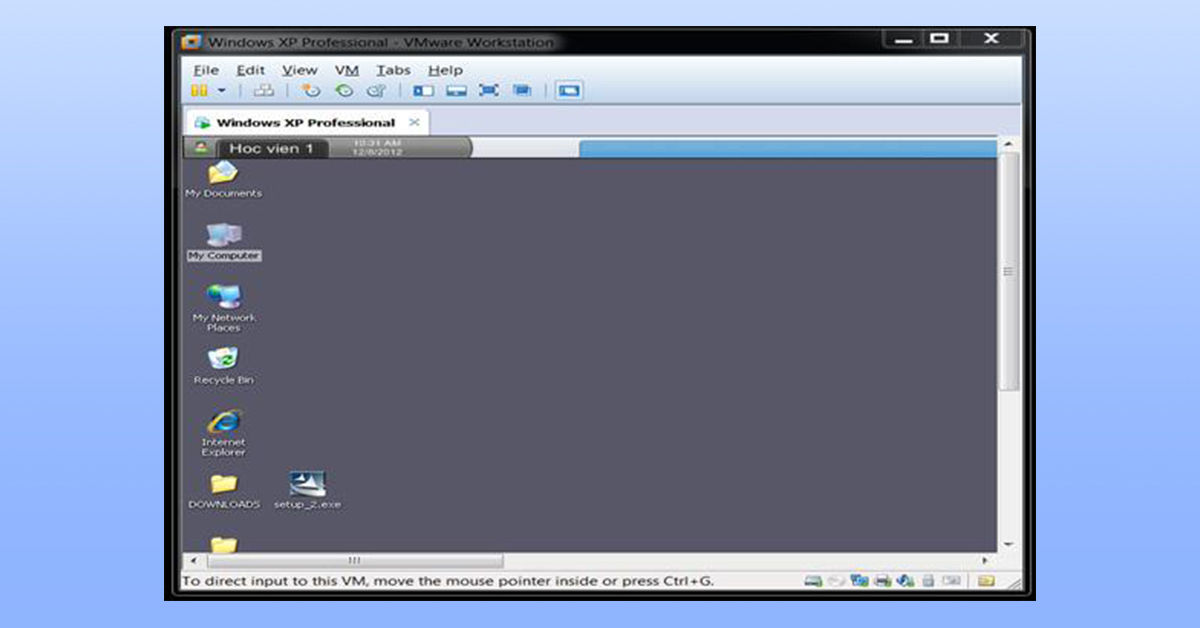This screenshot has height=628, width=1200.
Task: Close the Windows XP Professional tab
Action: pyautogui.click(x=415, y=122)
